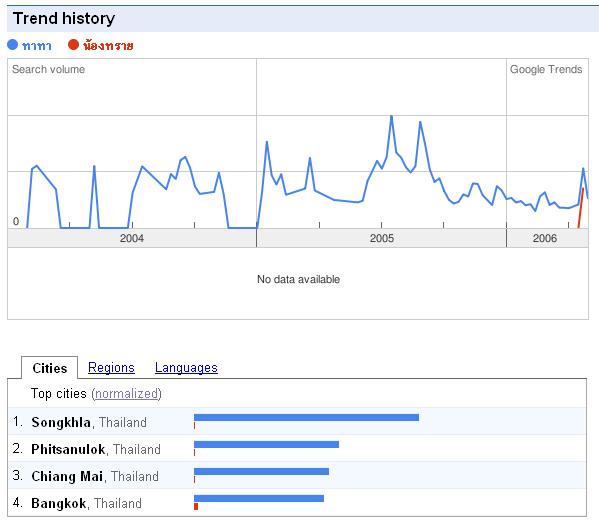This screenshot has height=528, width=599.
Task: Click the blue bar for Phitsanulok
Action: (x=266, y=444)
